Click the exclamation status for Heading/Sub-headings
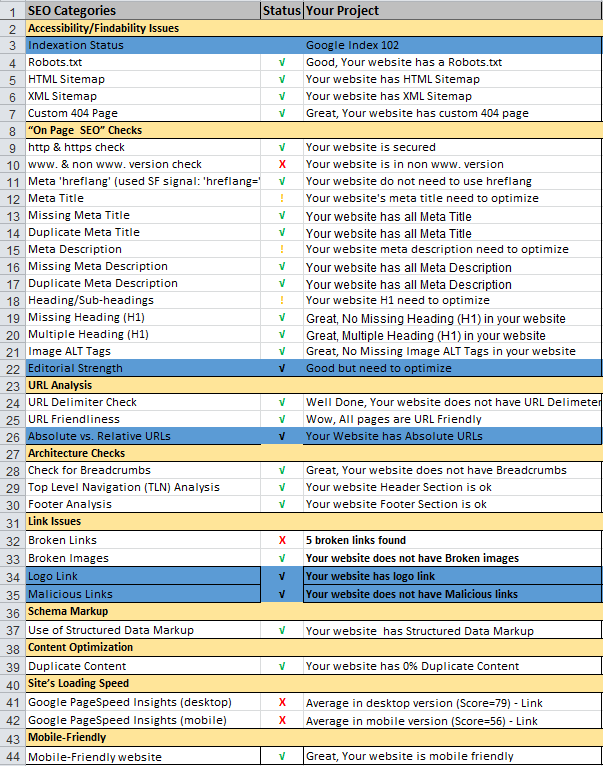Image resolution: width=603 pixels, height=766 pixels. tap(282, 300)
